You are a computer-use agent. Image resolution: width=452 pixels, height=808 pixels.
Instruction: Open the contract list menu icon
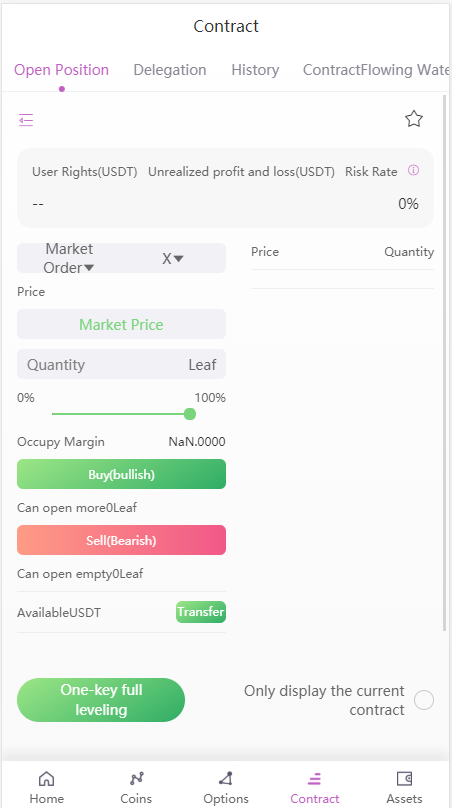pos(26,120)
